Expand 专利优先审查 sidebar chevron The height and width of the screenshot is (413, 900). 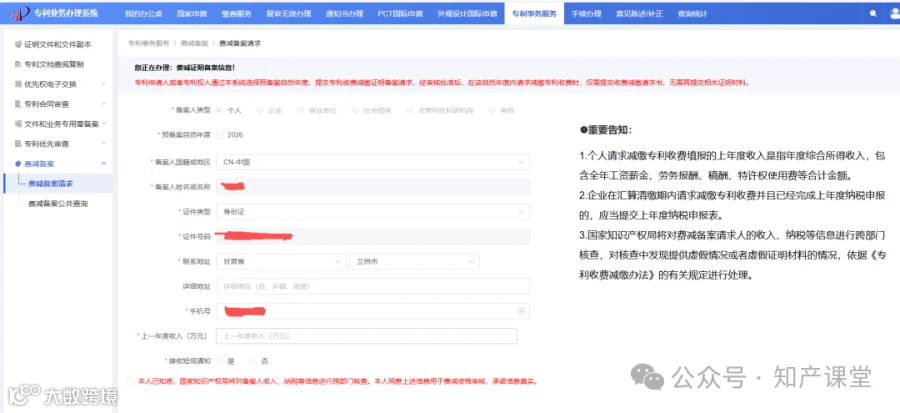(104, 143)
